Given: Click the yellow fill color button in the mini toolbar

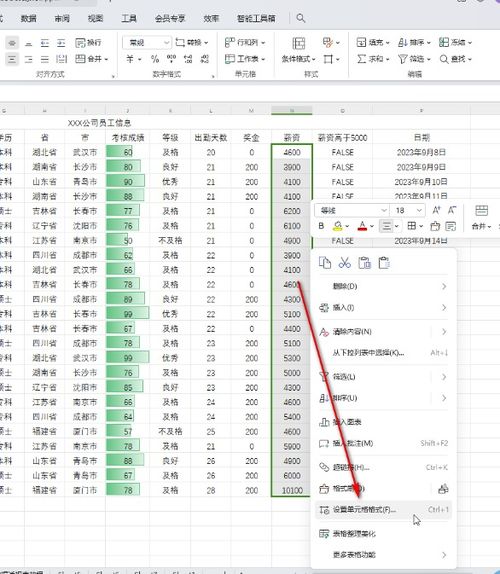Looking at the screenshot, I should pyautogui.click(x=337, y=226).
